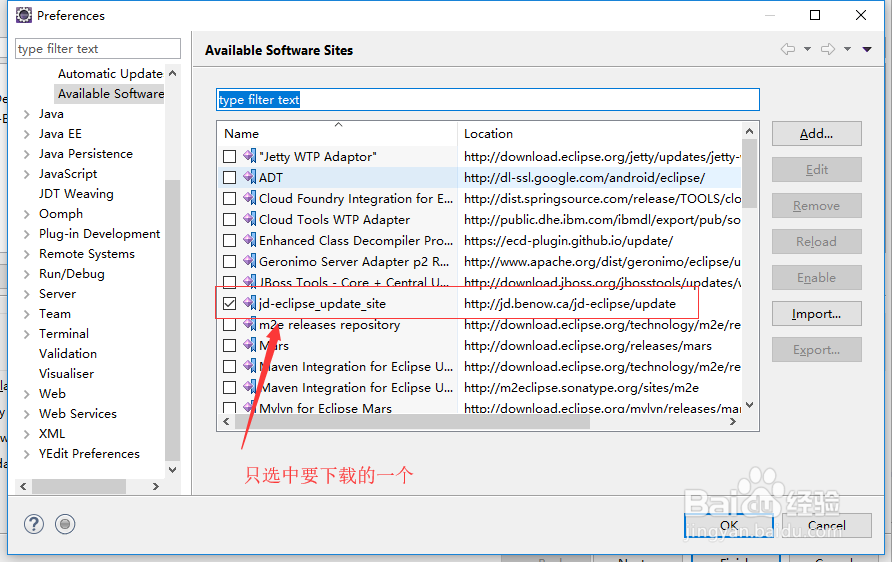Image resolution: width=892 pixels, height=562 pixels.
Task: Click the Preferences window app icon
Action: [x=24, y=15]
